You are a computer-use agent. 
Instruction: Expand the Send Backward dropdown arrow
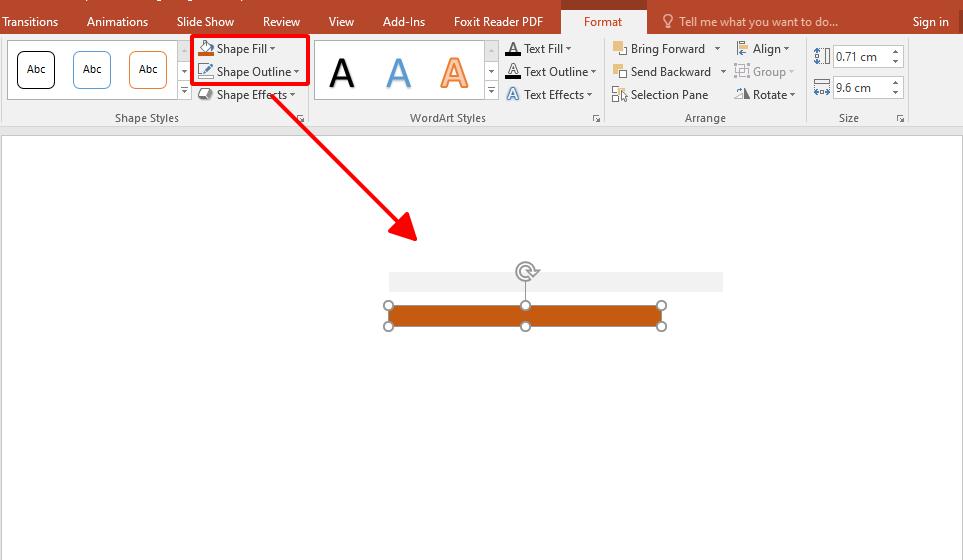coord(723,72)
